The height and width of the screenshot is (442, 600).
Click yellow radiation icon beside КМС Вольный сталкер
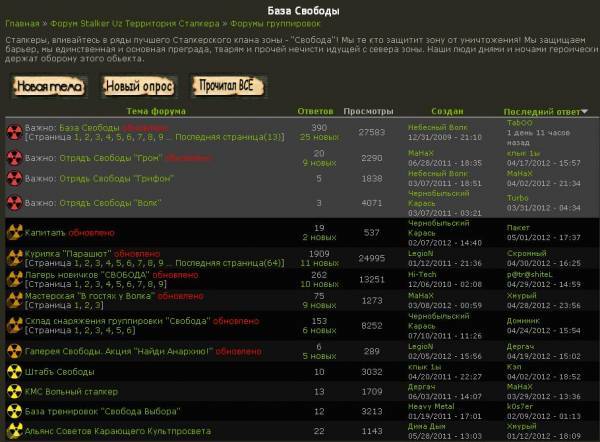point(14,391)
